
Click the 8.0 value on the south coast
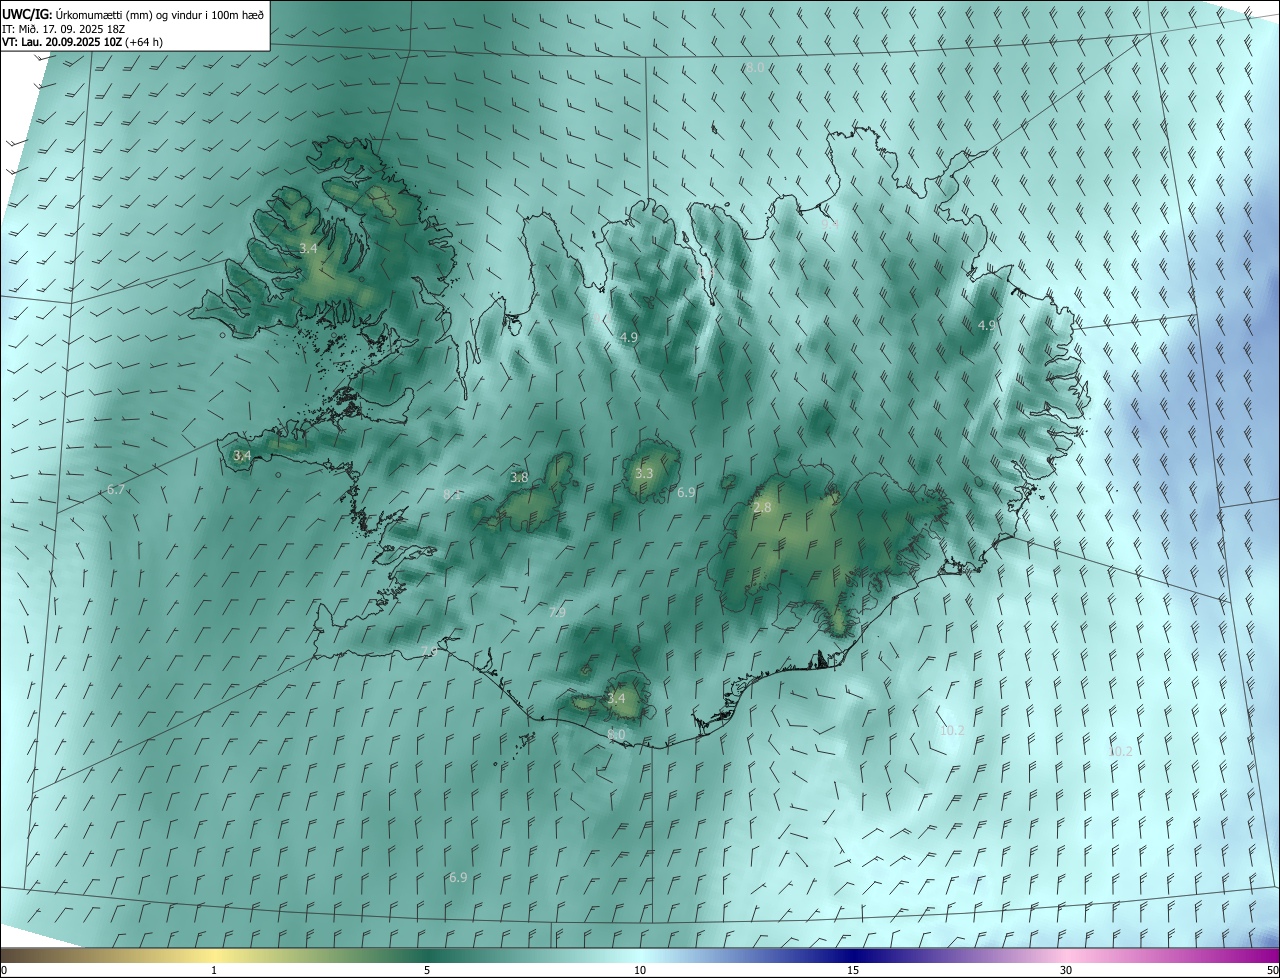tap(616, 734)
